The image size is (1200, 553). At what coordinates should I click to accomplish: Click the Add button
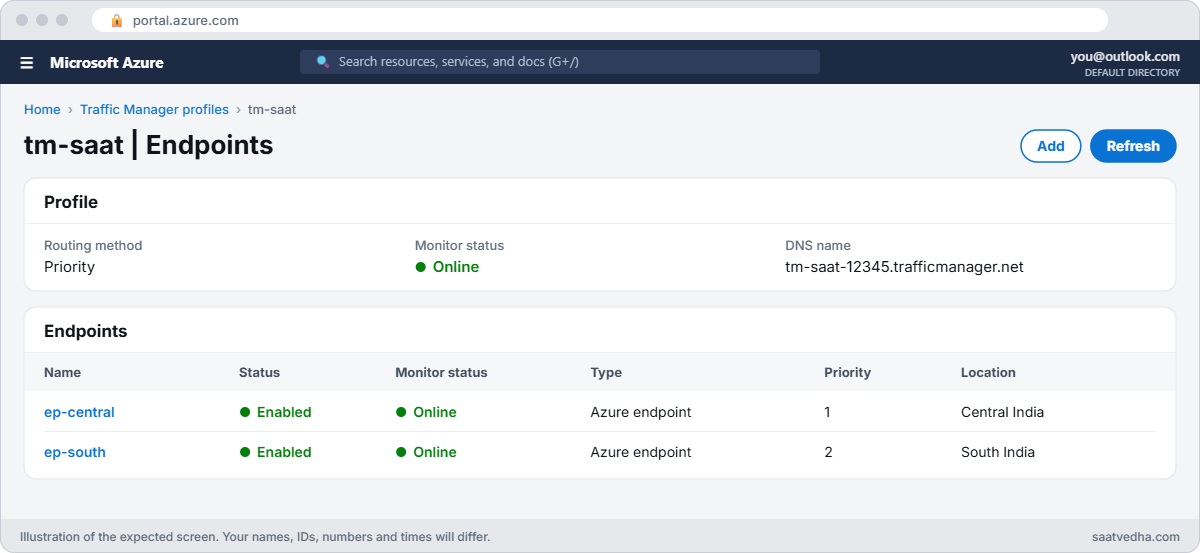coord(1050,146)
